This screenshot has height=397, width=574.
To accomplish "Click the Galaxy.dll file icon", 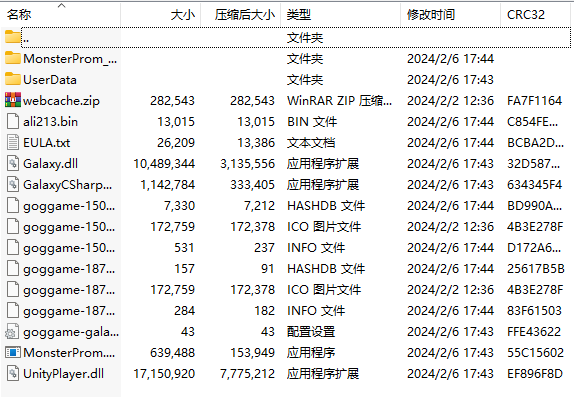I will point(12,163).
